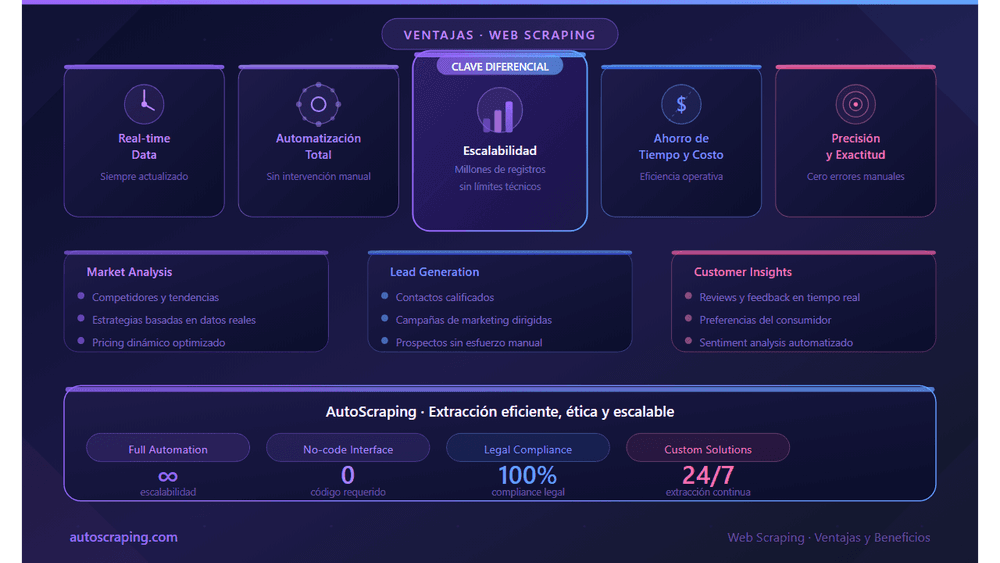Click Estrategias basadas en datos reales bullet
The height and width of the screenshot is (563, 1000).
click(173, 320)
